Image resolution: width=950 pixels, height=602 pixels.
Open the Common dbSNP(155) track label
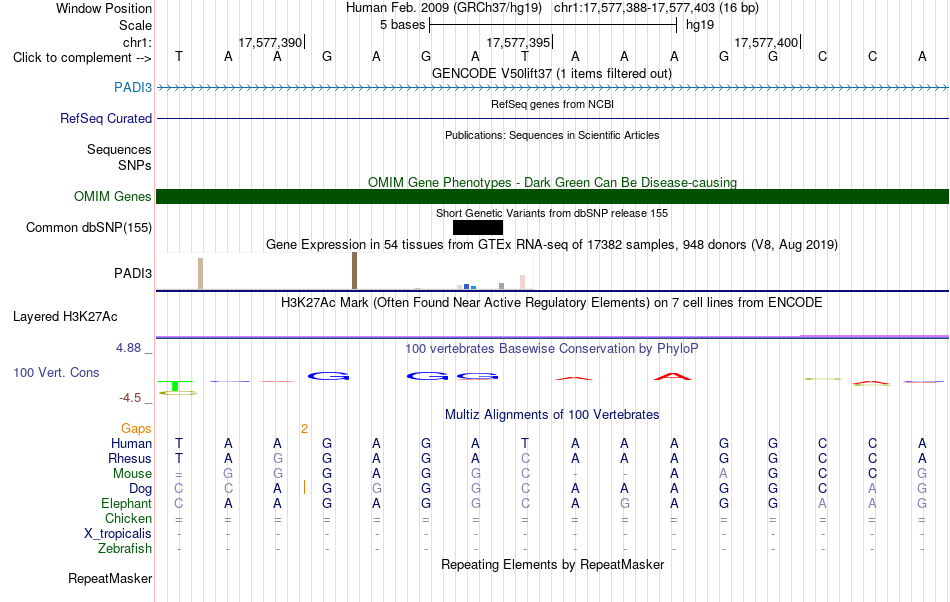pos(88,227)
